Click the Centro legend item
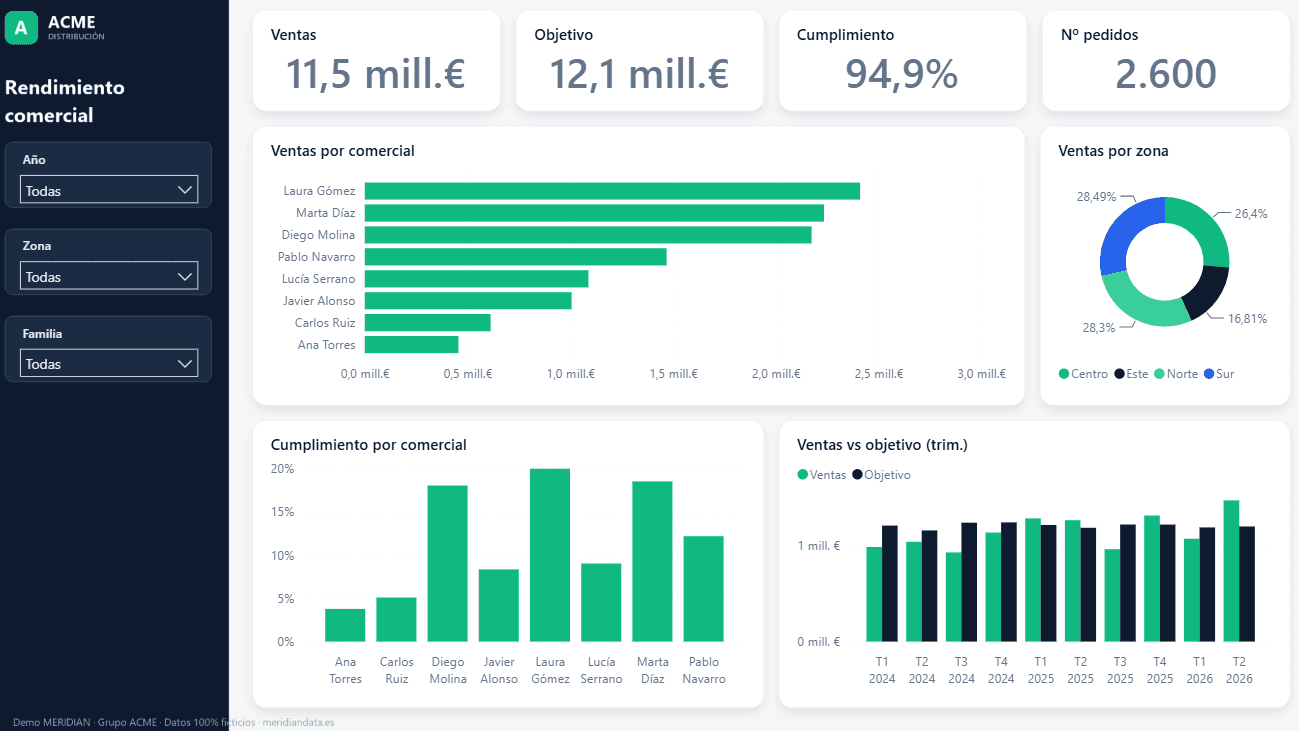1299x731 pixels. pyautogui.click(x=1083, y=374)
